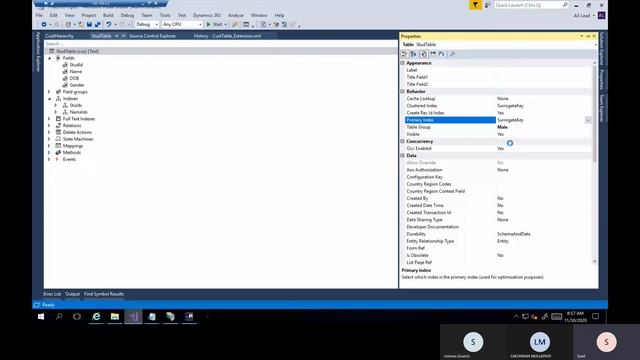Collapse the Appearance property category
The width and height of the screenshot is (640, 360).
click(x=402, y=63)
